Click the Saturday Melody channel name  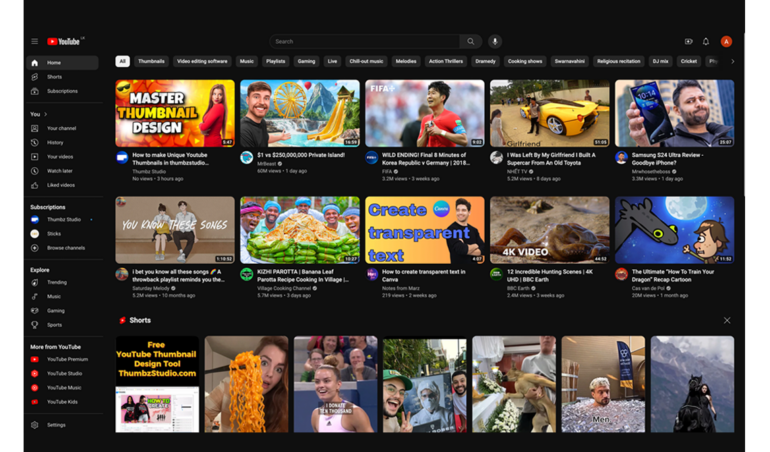[x=151, y=288]
